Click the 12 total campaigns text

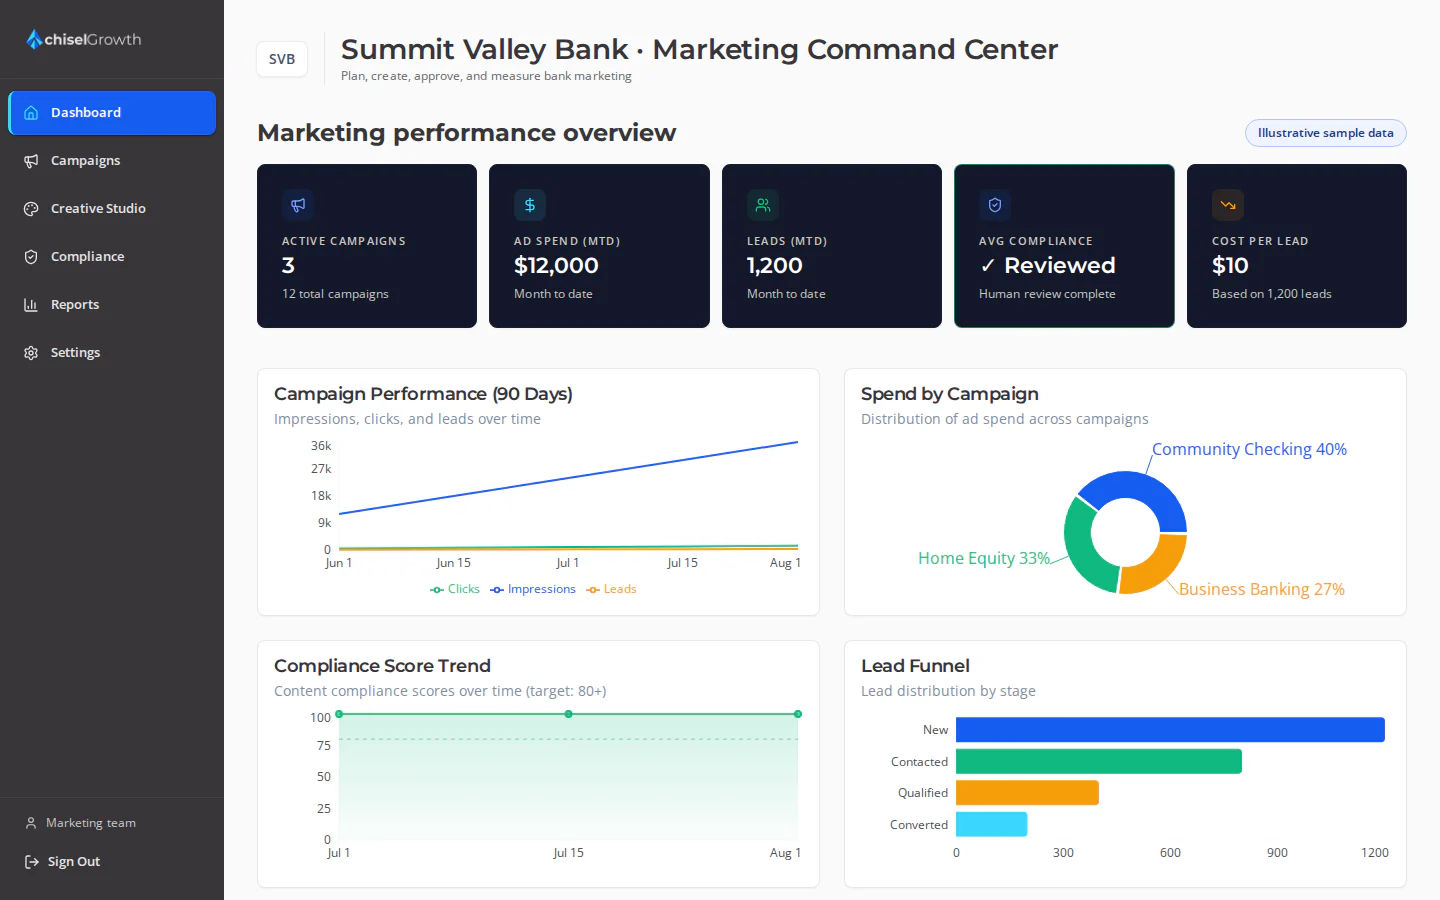click(335, 294)
